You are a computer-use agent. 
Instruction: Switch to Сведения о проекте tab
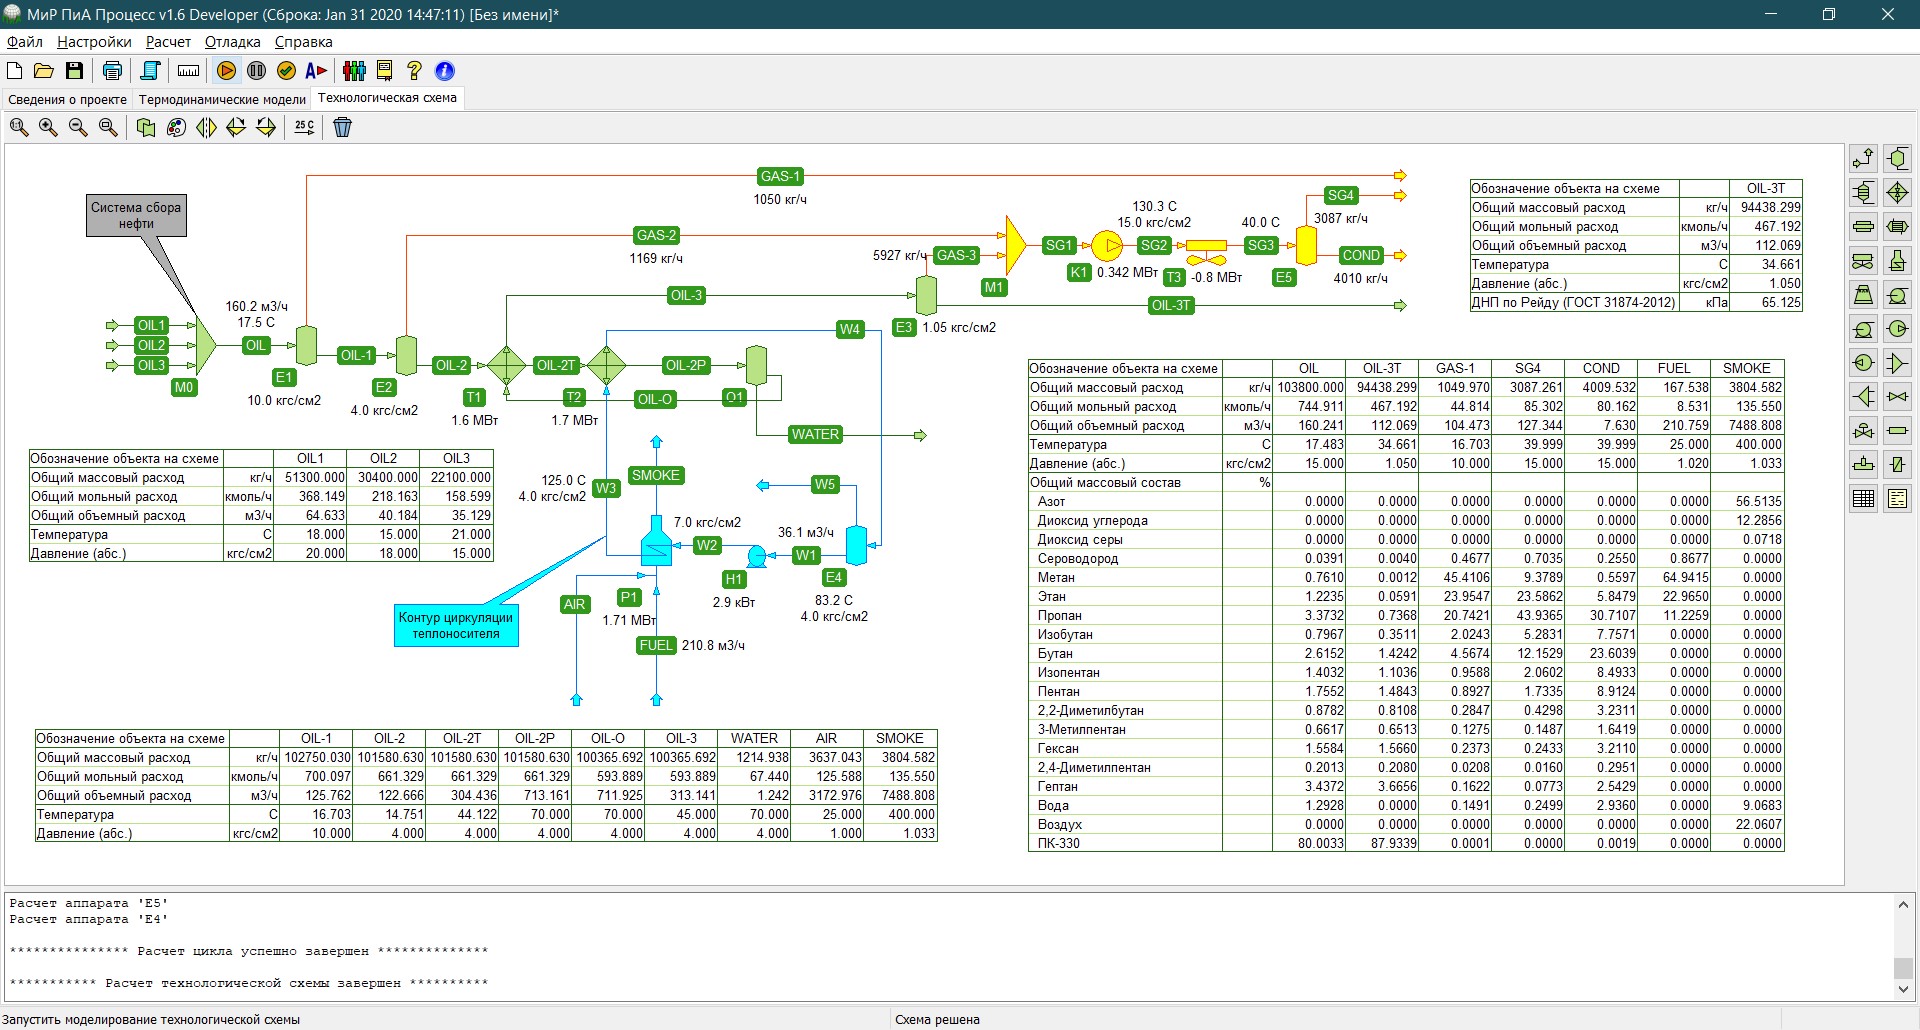click(x=67, y=99)
